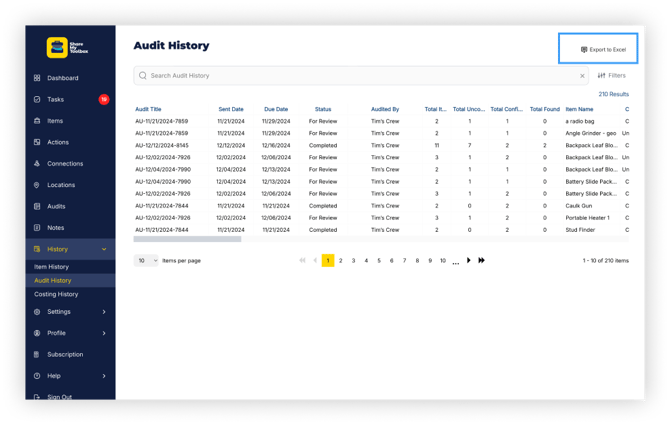Go to page 10

tap(443, 261)
